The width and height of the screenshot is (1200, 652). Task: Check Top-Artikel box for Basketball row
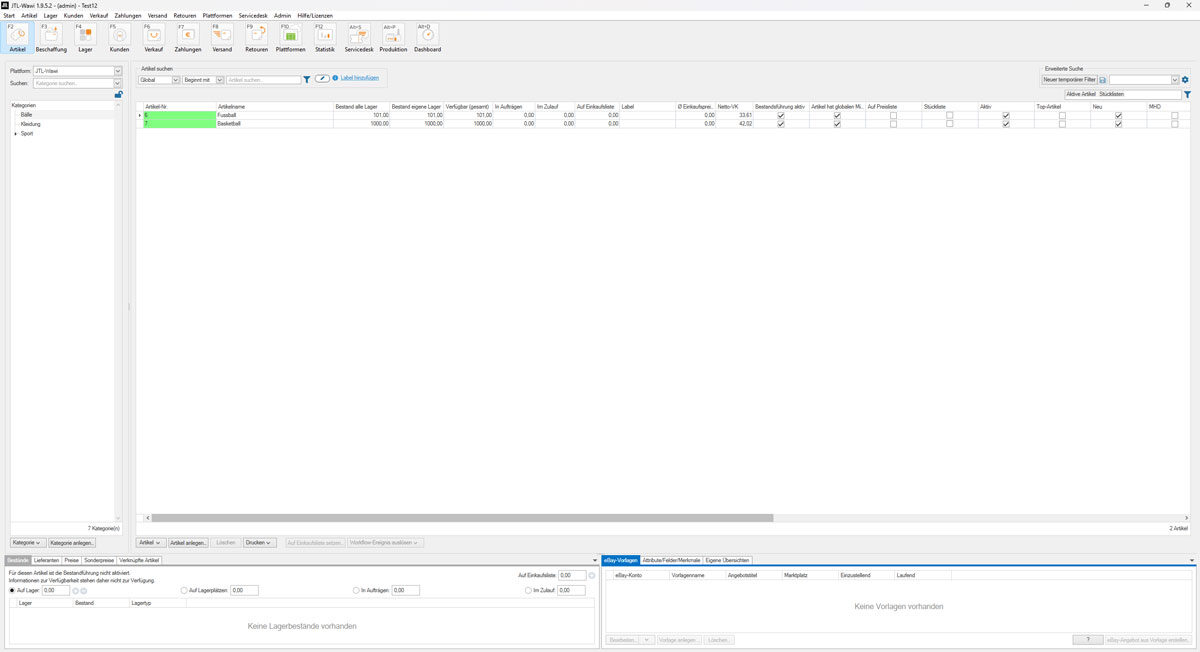tap(1062, 124)
